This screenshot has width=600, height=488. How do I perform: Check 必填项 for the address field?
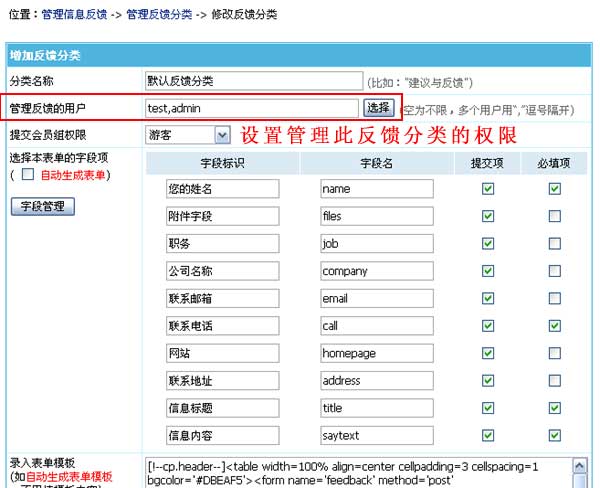tap(554, 381)
